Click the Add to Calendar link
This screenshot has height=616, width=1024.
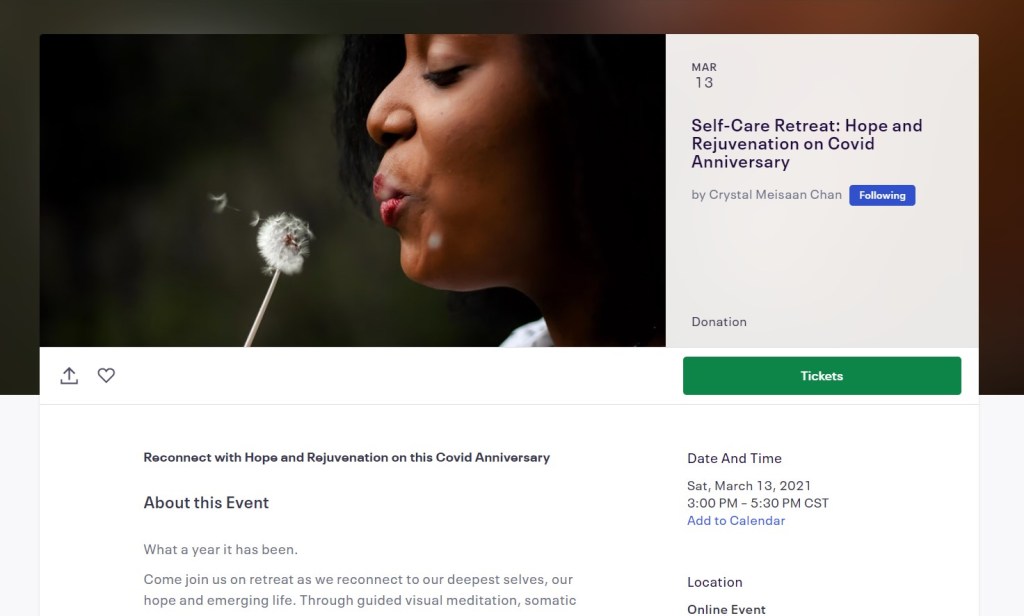pyautogui.click(x=736, y=521)
